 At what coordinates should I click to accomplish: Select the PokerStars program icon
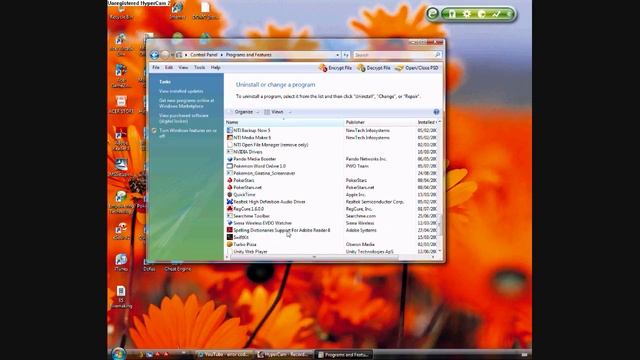click(229, 180)
